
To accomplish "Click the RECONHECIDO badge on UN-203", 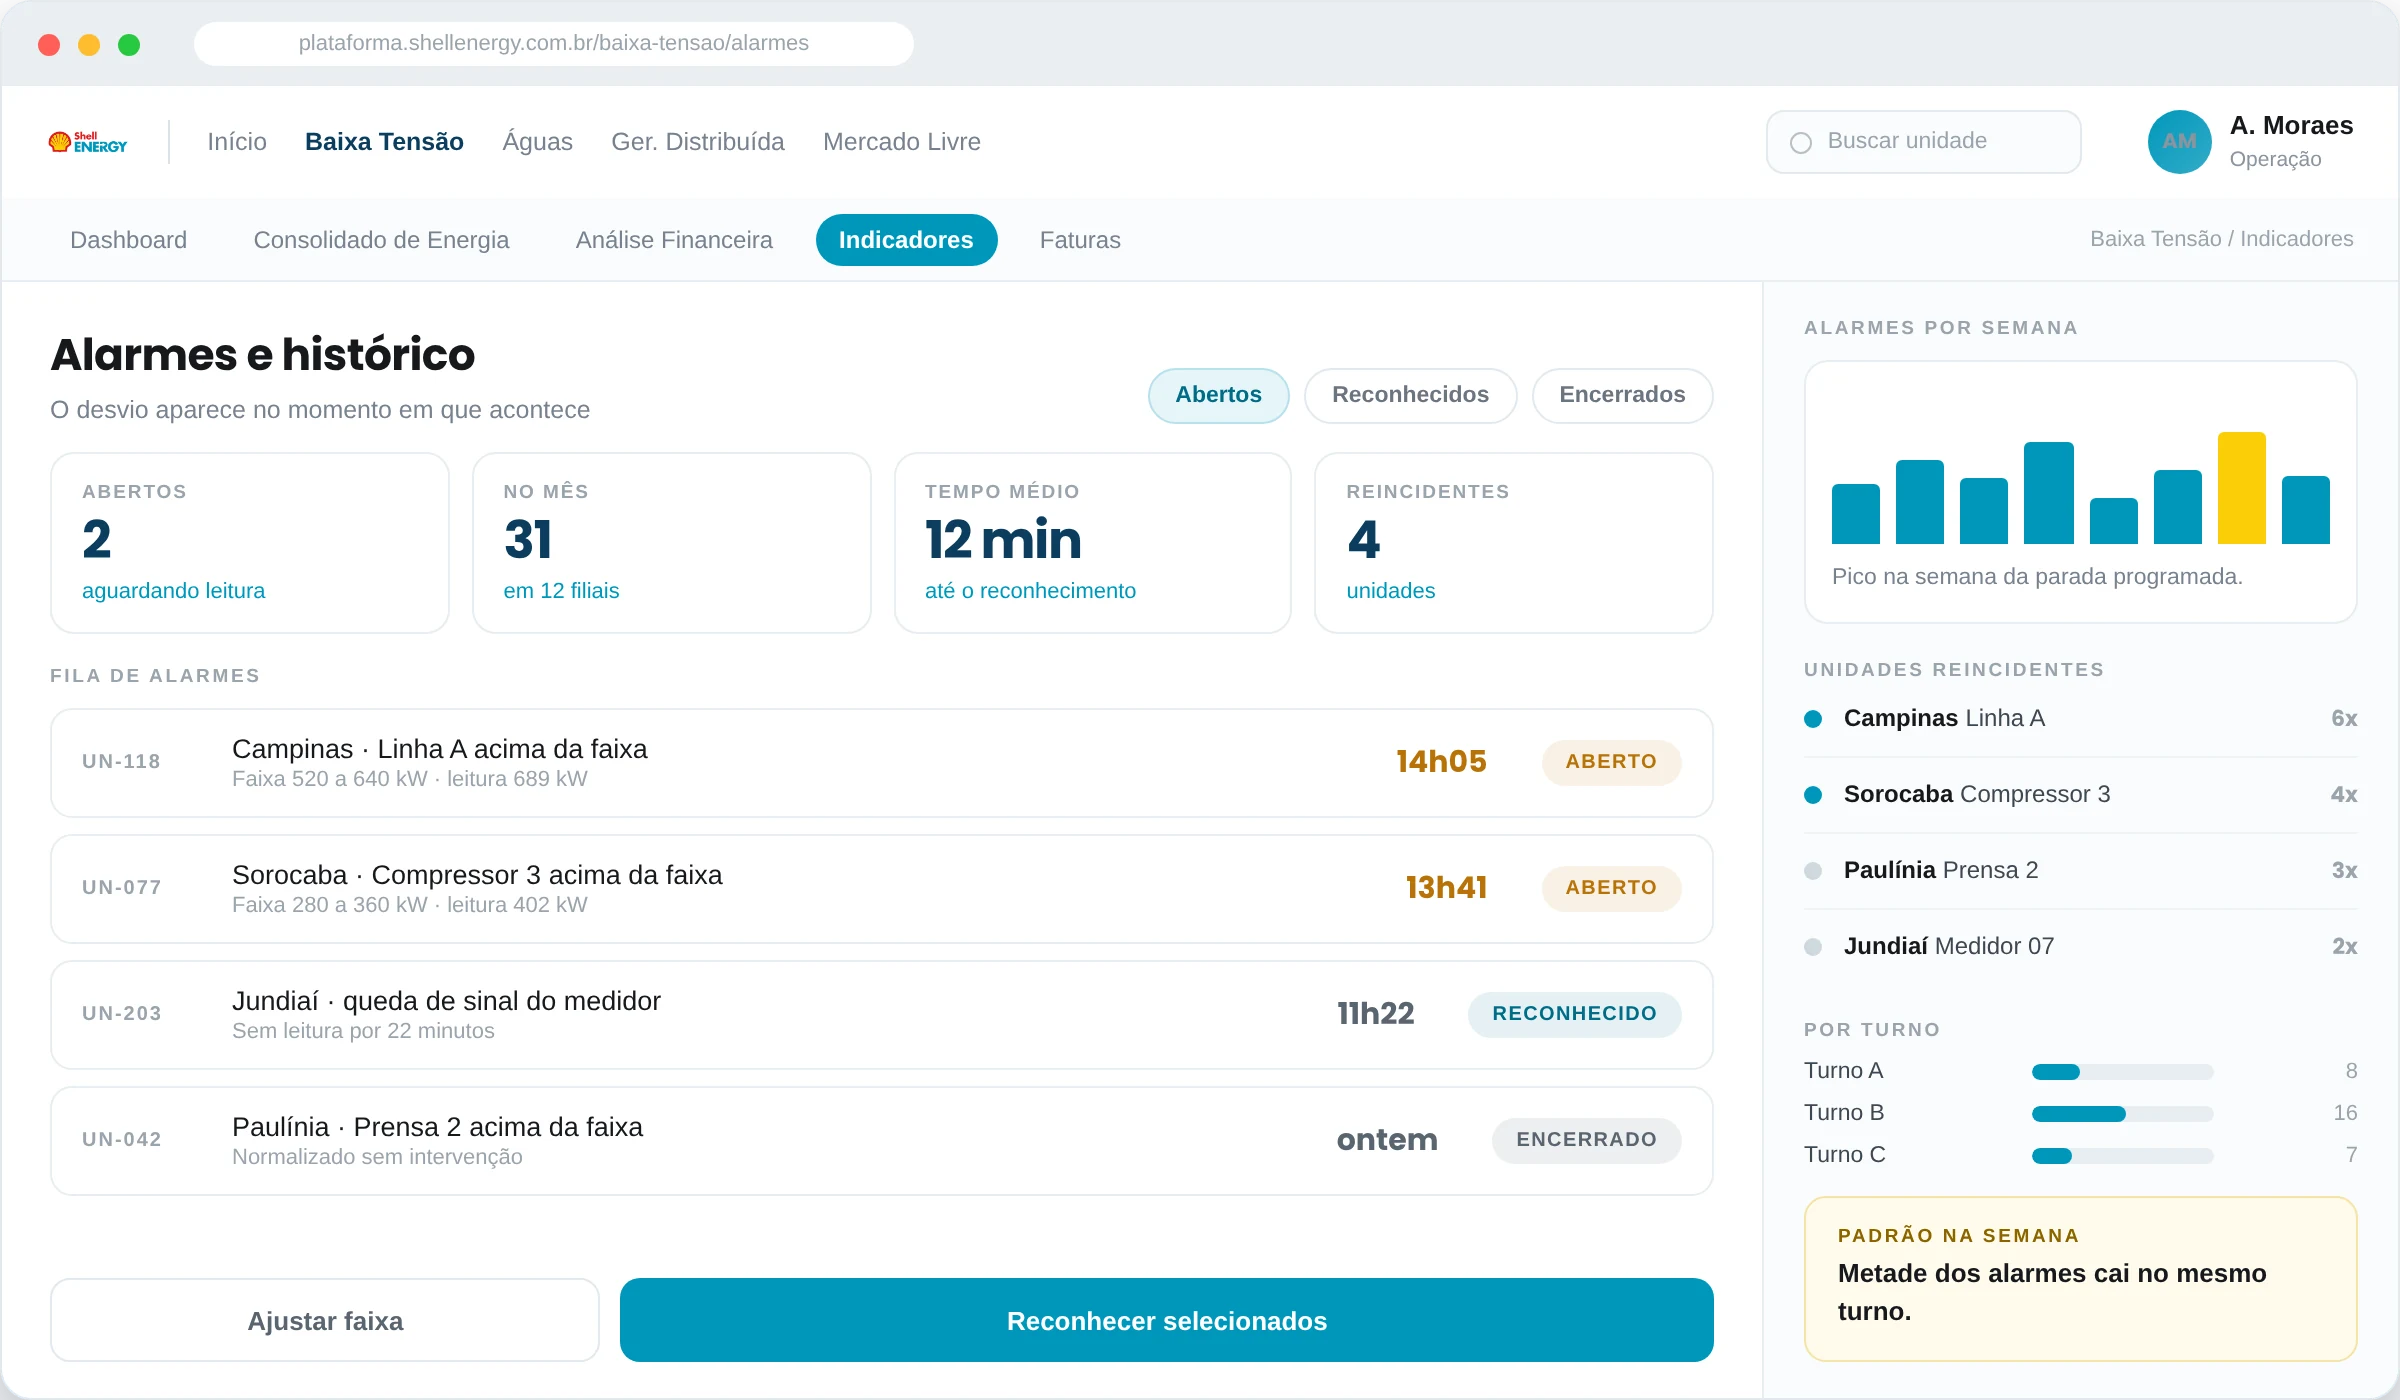I will [x=1574, y=1014].
